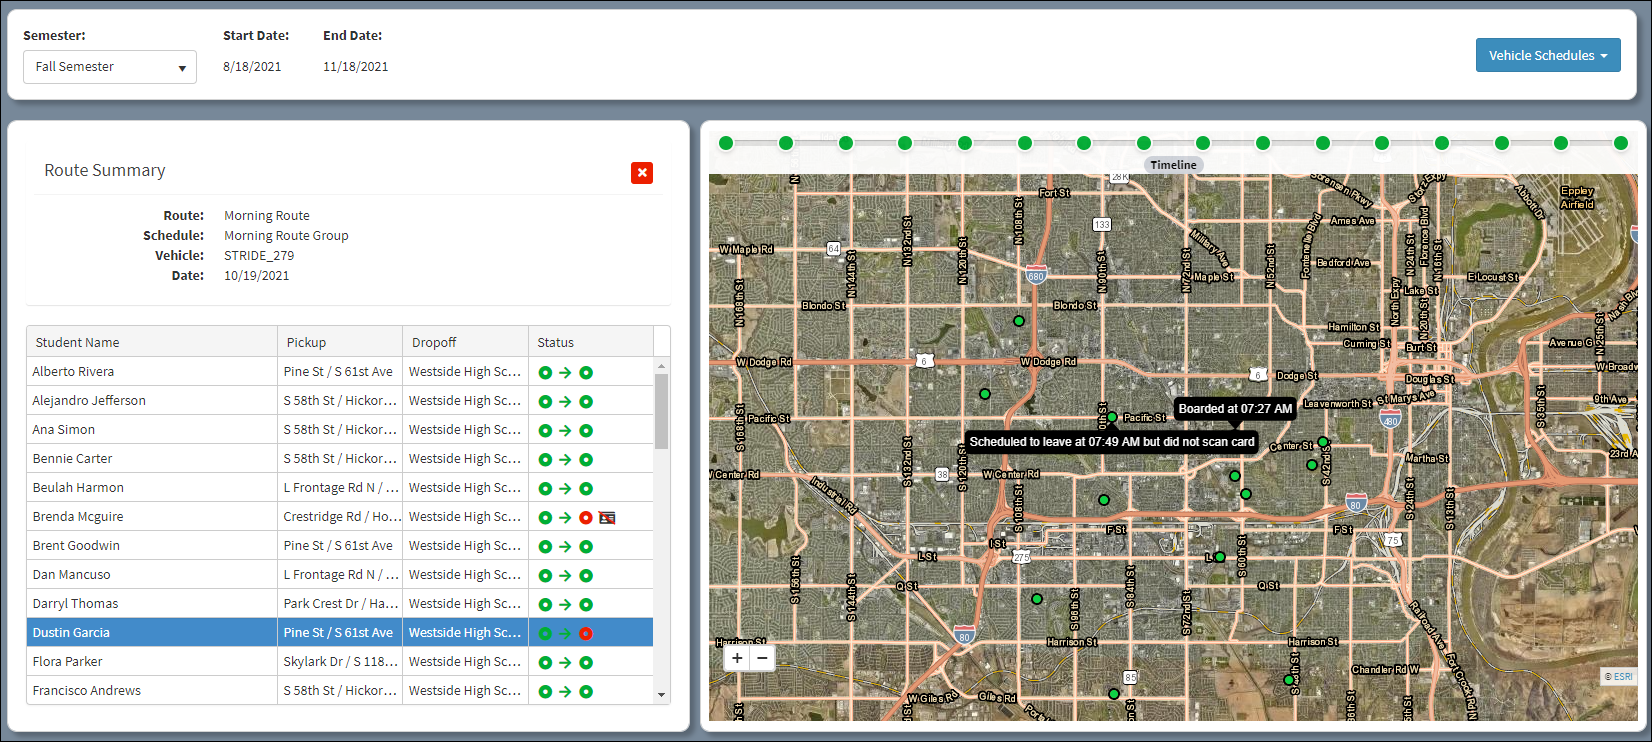Click the map stop marker near Pacific St
The width and height of the screenshot is (1652, 742).
(x=1111, y=417)
